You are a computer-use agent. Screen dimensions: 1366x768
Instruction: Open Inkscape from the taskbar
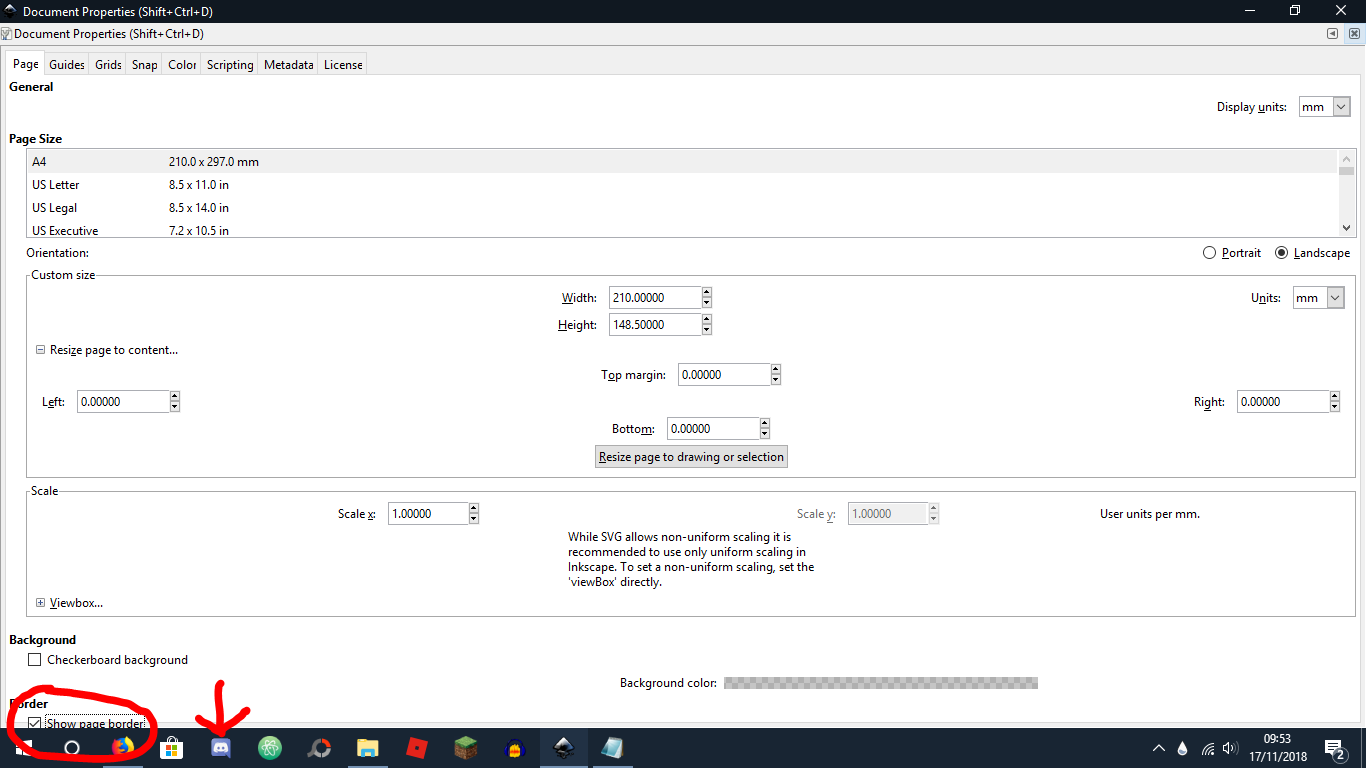pos(563,748)
